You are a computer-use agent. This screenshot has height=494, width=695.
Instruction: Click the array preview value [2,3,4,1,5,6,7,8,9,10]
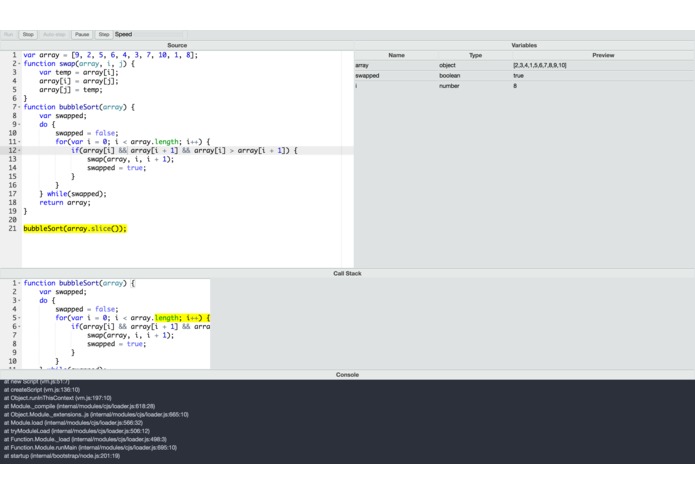[539, 65]
